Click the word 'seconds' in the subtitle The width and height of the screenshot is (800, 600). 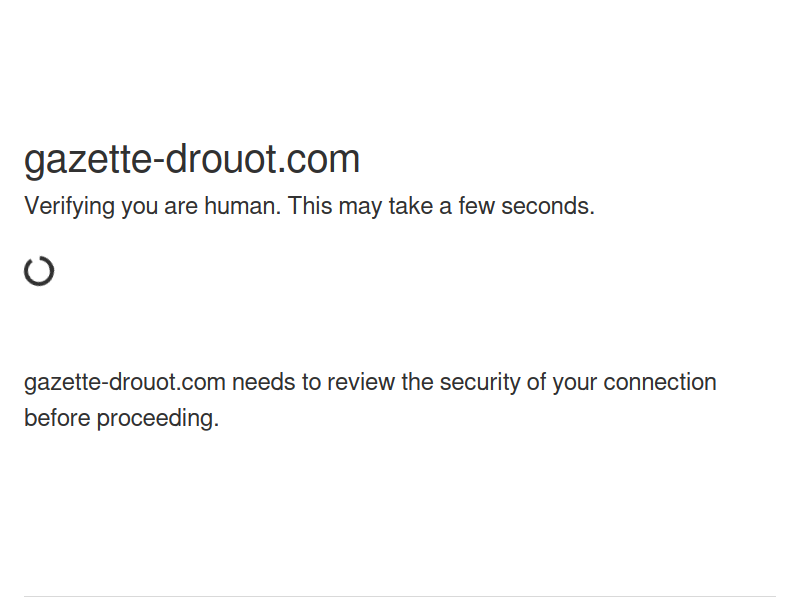click(x=547, y=206)
